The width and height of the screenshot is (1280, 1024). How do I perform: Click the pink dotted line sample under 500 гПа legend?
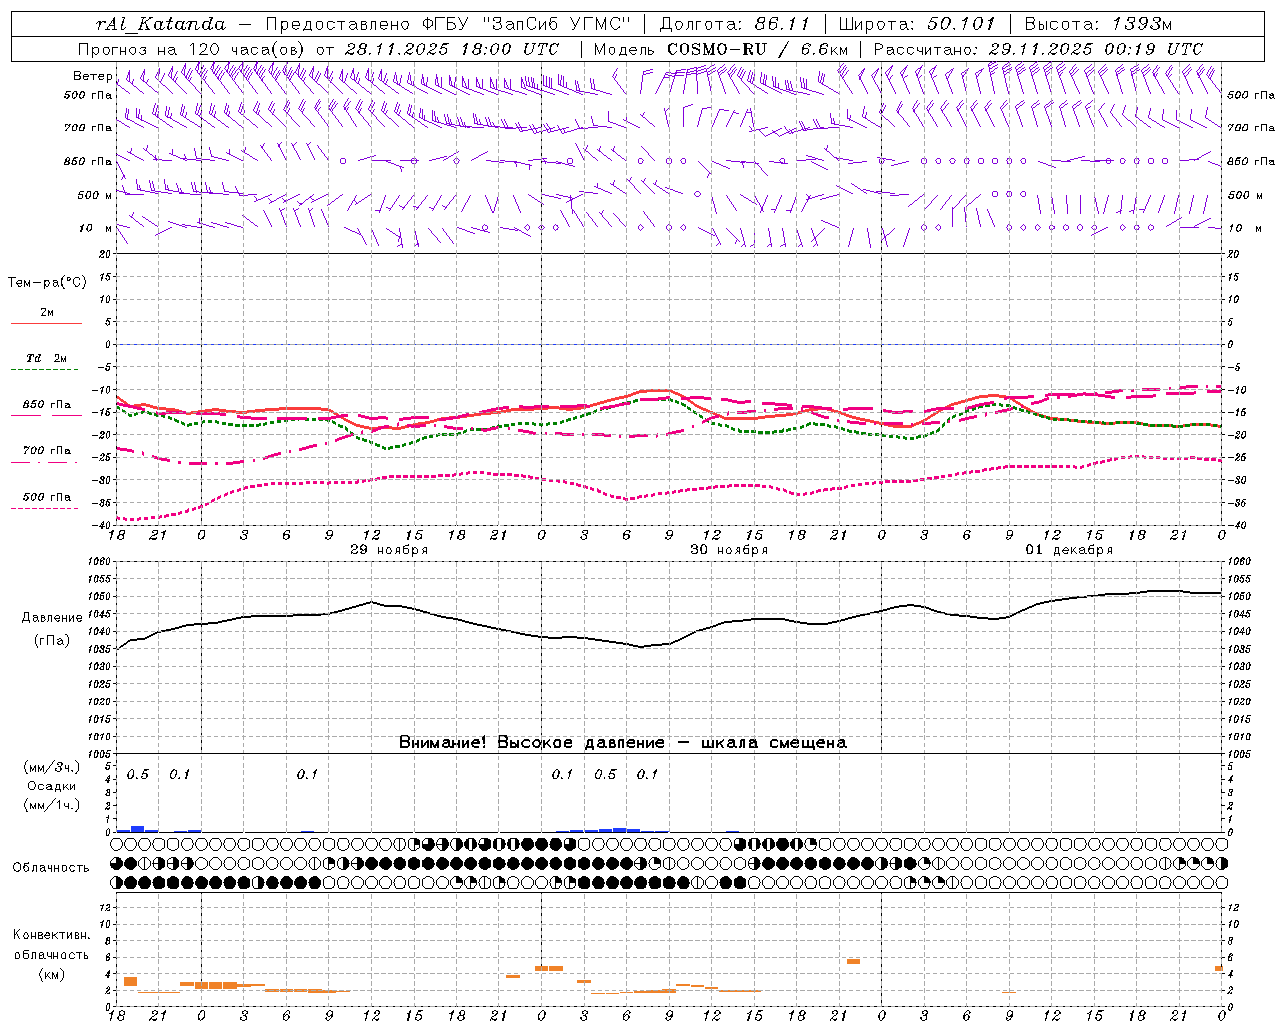point(44,509)
